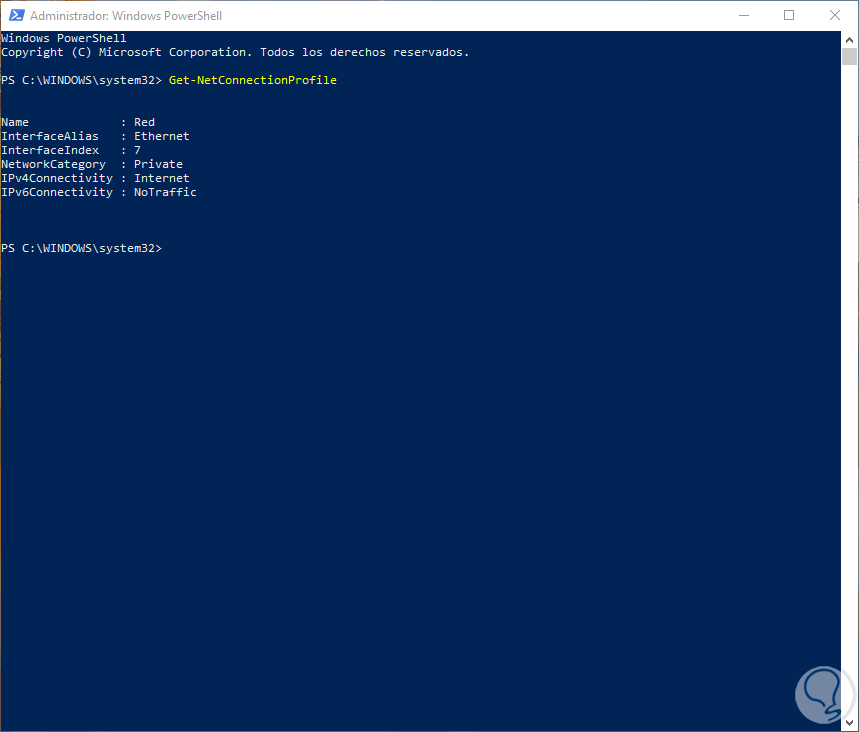Image resolution: width=859 pixels, height=732 pixels.
Task: Click the NetworkCategory label text
Action: tap(53, 164)
